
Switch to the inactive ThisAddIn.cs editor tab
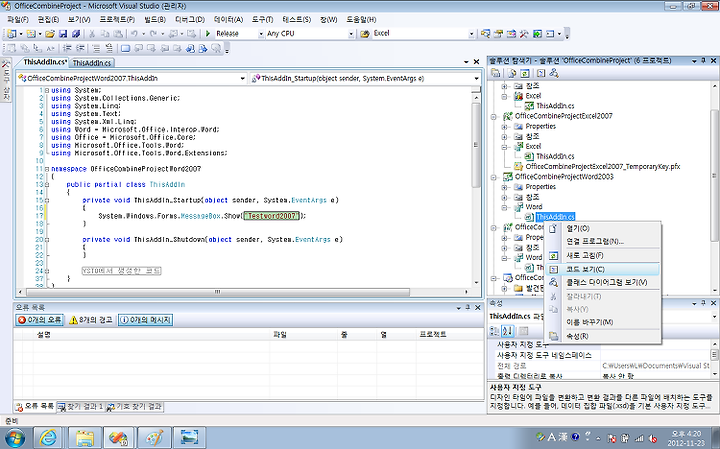92,63
